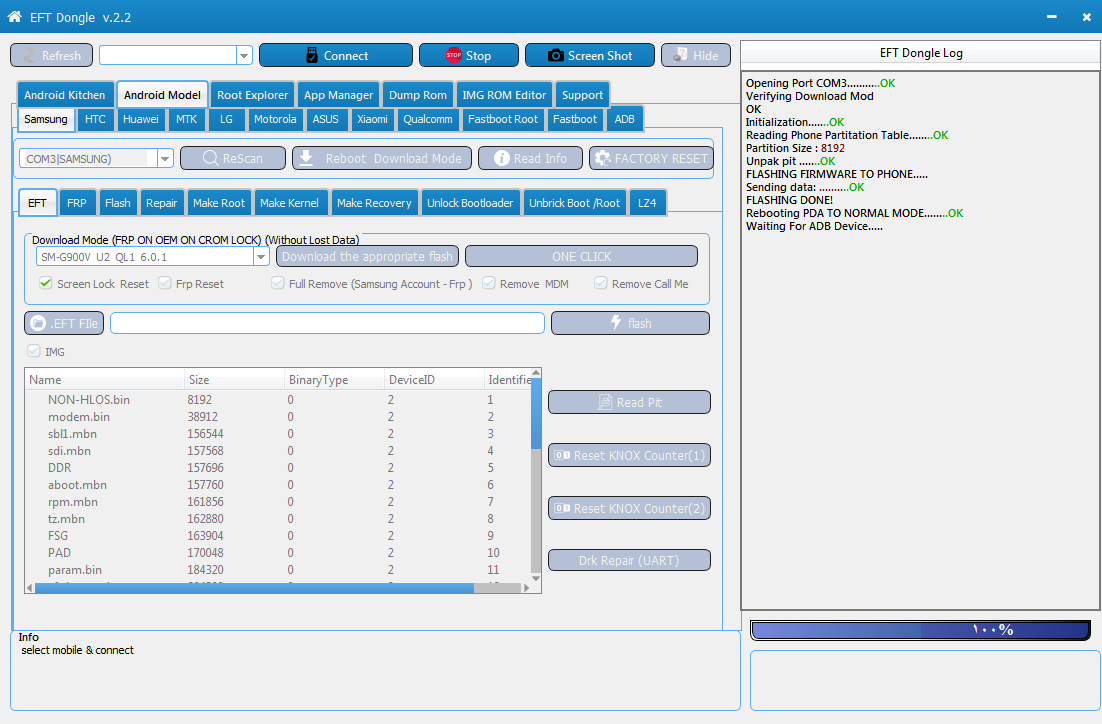Click the empty port combo box field
The width and height of the screenshot is (1102, 724).
[168, 56]
